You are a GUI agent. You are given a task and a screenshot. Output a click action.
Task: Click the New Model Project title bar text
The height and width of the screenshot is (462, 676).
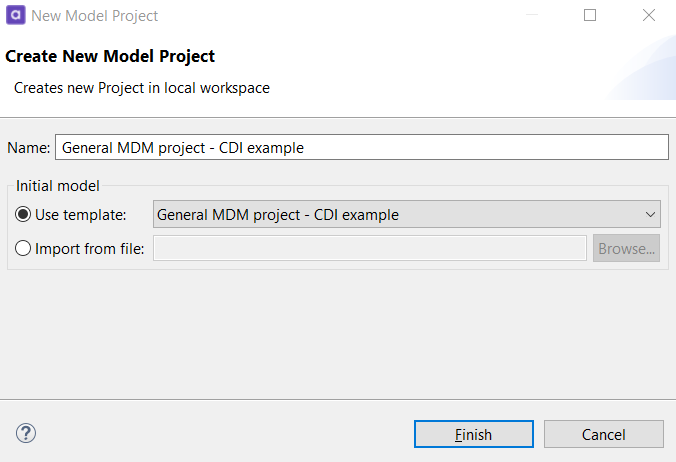pos(95,15)
